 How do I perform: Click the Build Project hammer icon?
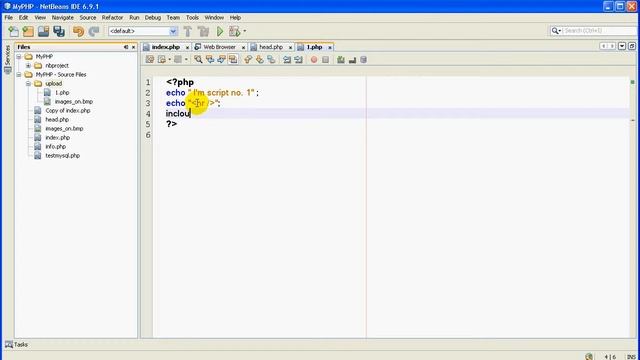click(x=188, y=31)
